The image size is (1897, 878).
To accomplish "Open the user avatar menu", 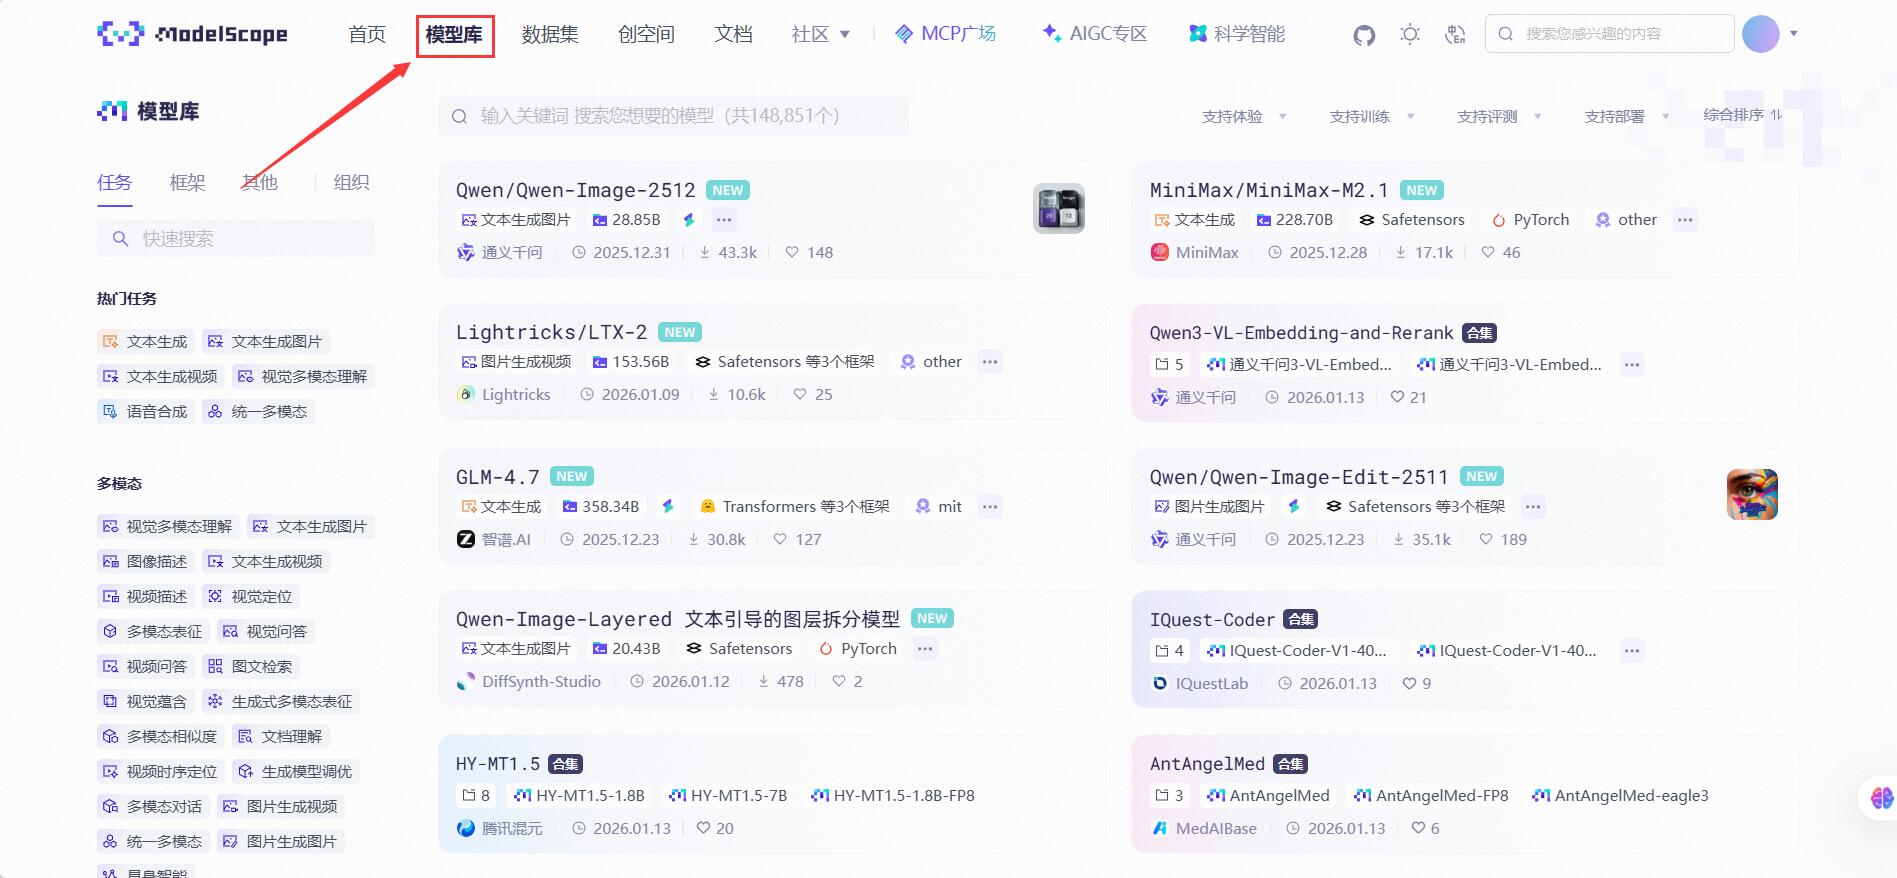I will click(x=1760, y=34).
